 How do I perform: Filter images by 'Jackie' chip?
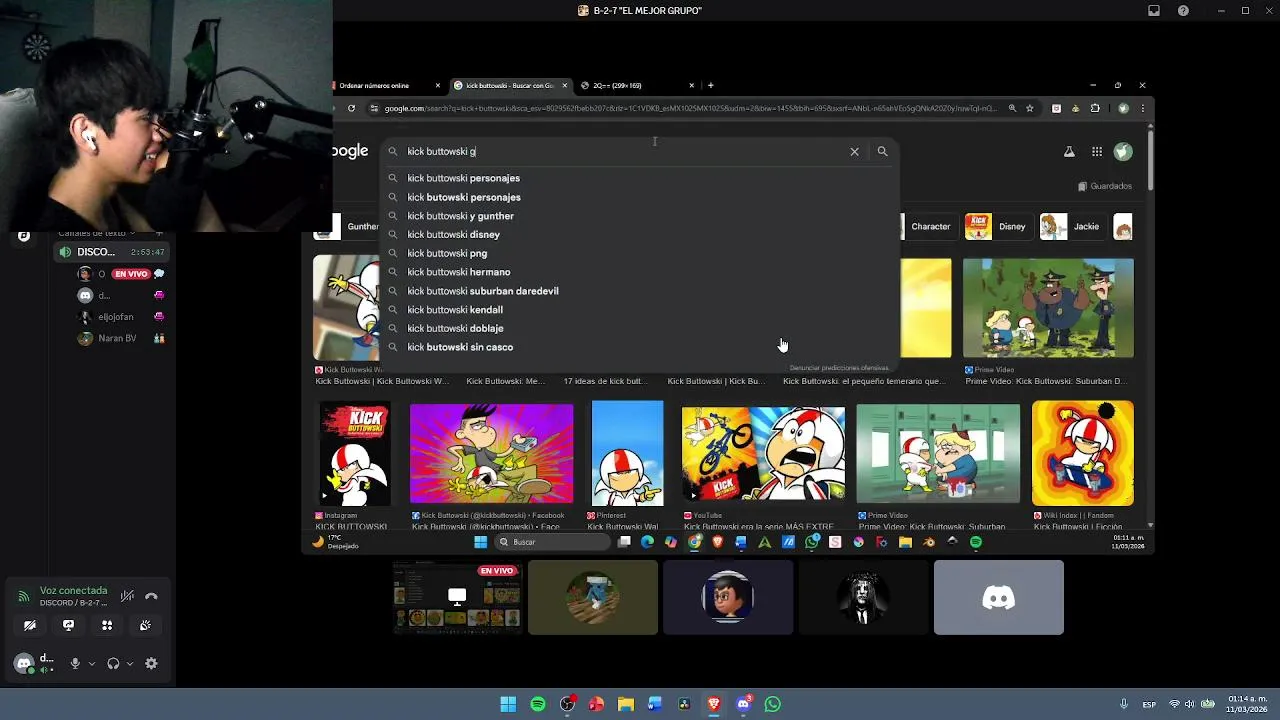click(1071, 226)
